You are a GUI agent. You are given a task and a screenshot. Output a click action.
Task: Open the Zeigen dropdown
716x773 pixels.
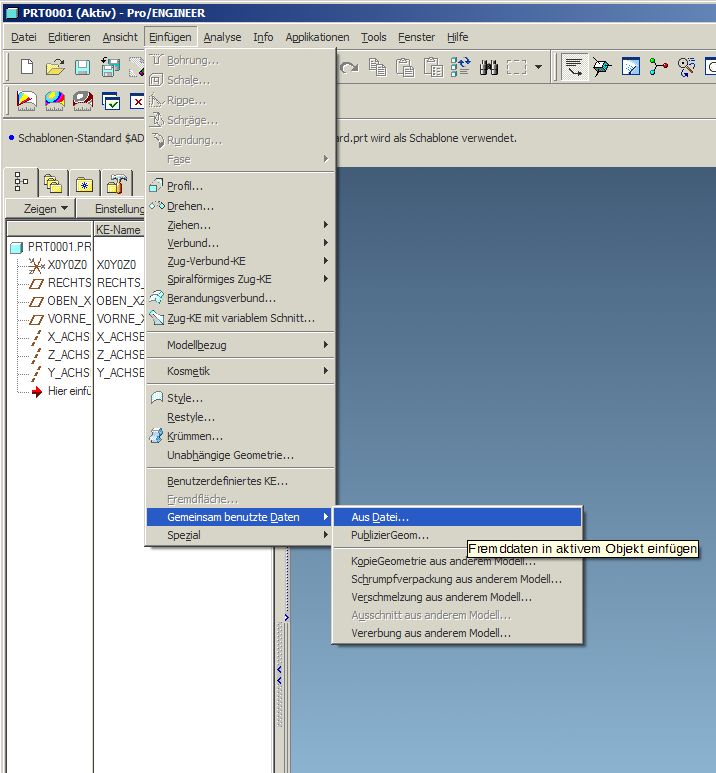pyautogui.click(x=40, y=209)
